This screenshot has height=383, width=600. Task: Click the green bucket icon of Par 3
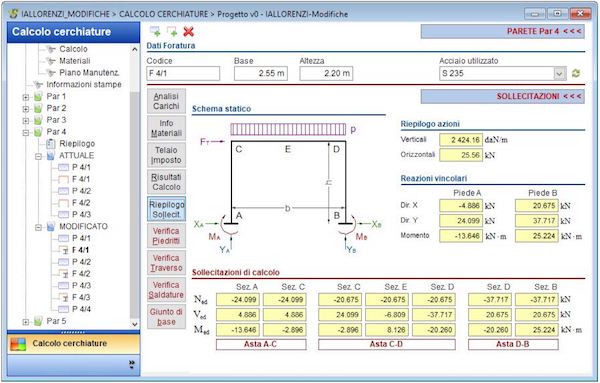tap(38, 120)
